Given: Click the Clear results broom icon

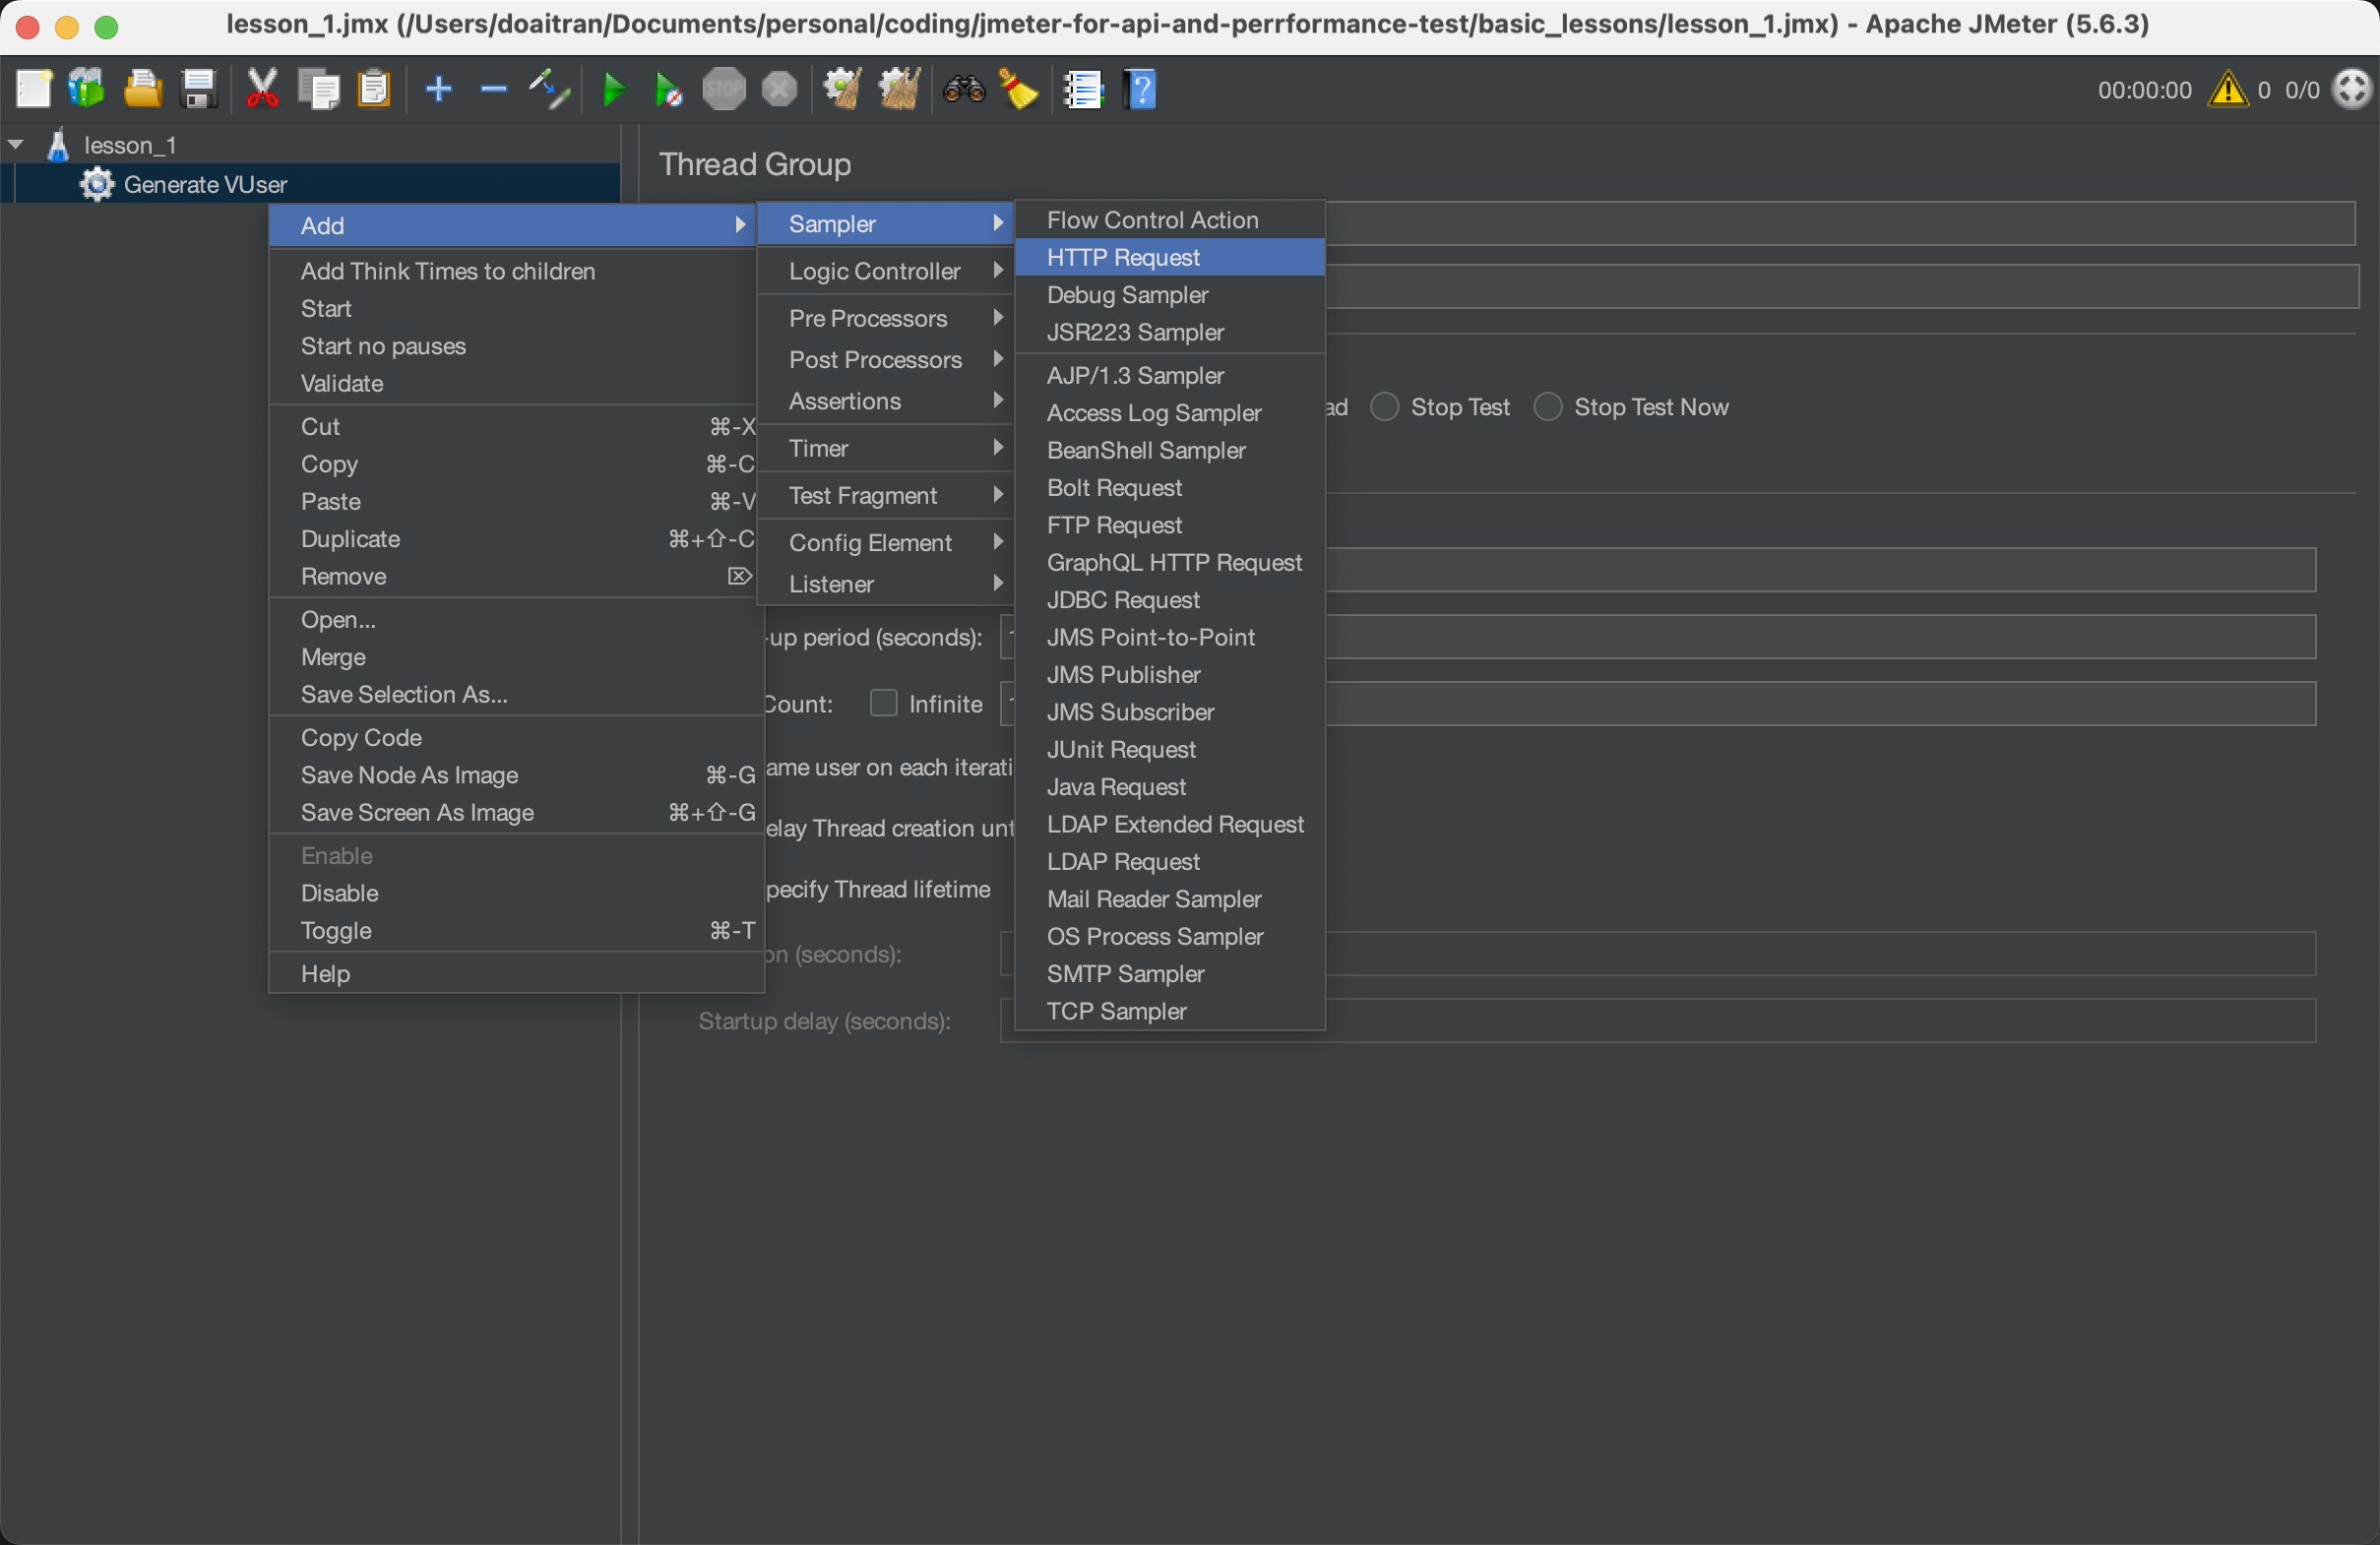Looking at the screenshot, I should [x=842, y=89].
